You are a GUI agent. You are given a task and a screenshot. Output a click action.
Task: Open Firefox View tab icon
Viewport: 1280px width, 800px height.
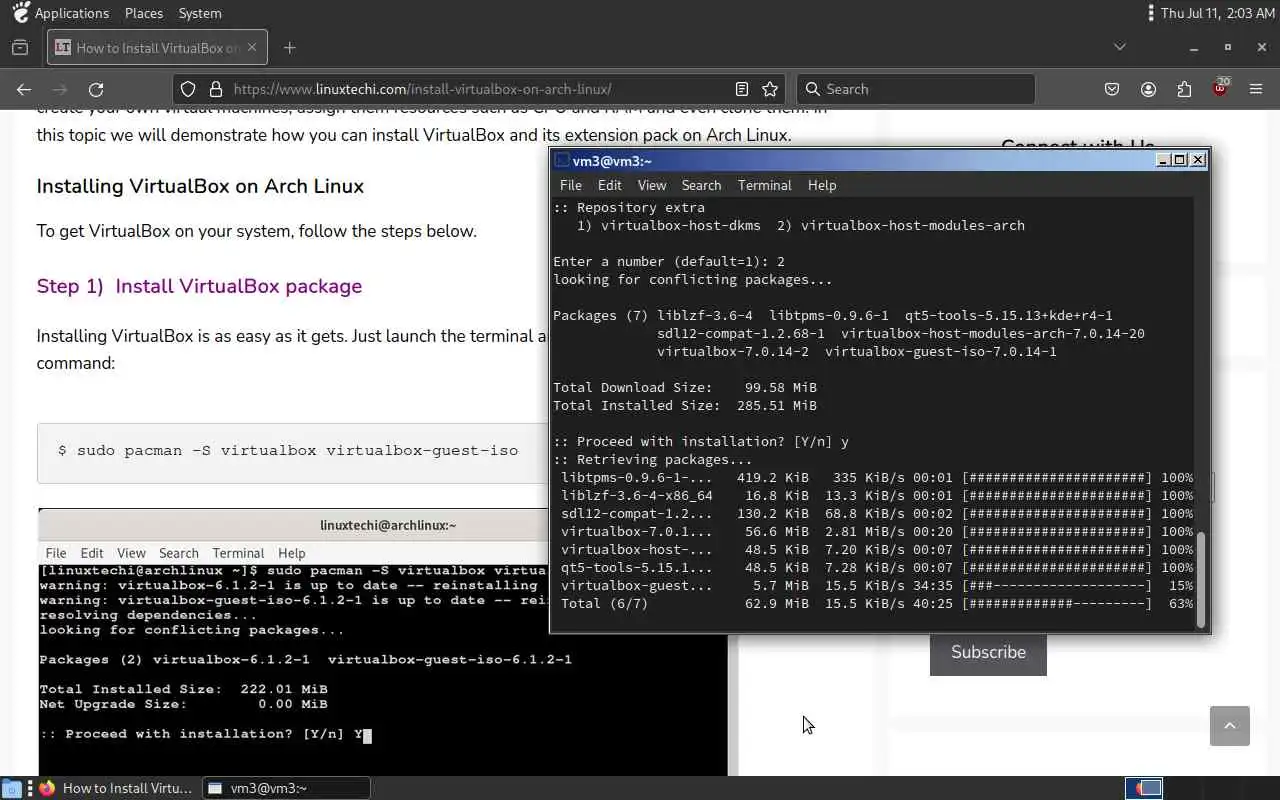coord(20,47)
